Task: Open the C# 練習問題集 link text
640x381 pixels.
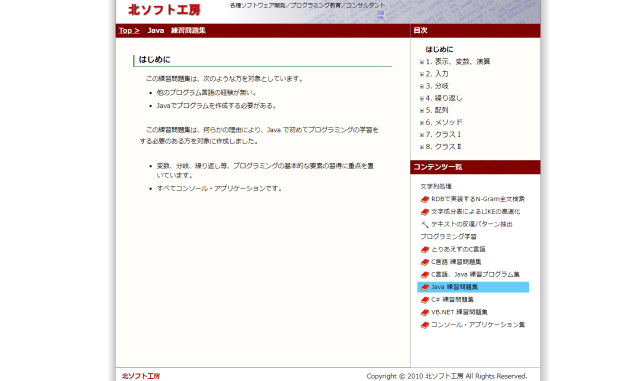Action: [452, 299]
